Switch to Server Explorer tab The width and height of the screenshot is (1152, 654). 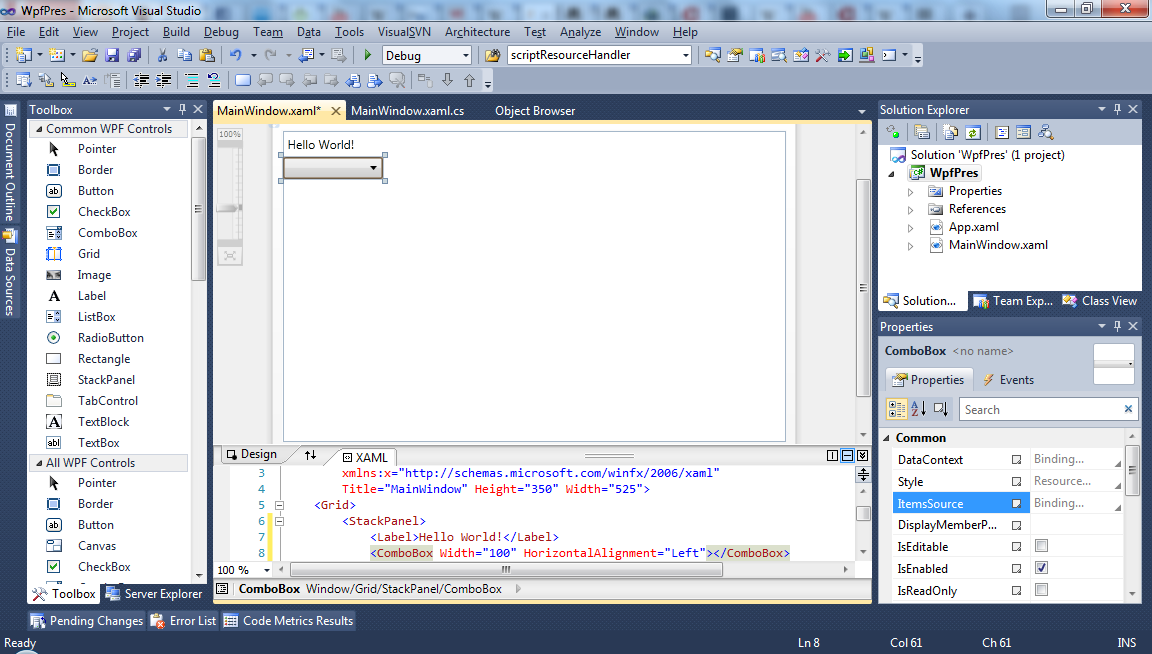point(154,594)
